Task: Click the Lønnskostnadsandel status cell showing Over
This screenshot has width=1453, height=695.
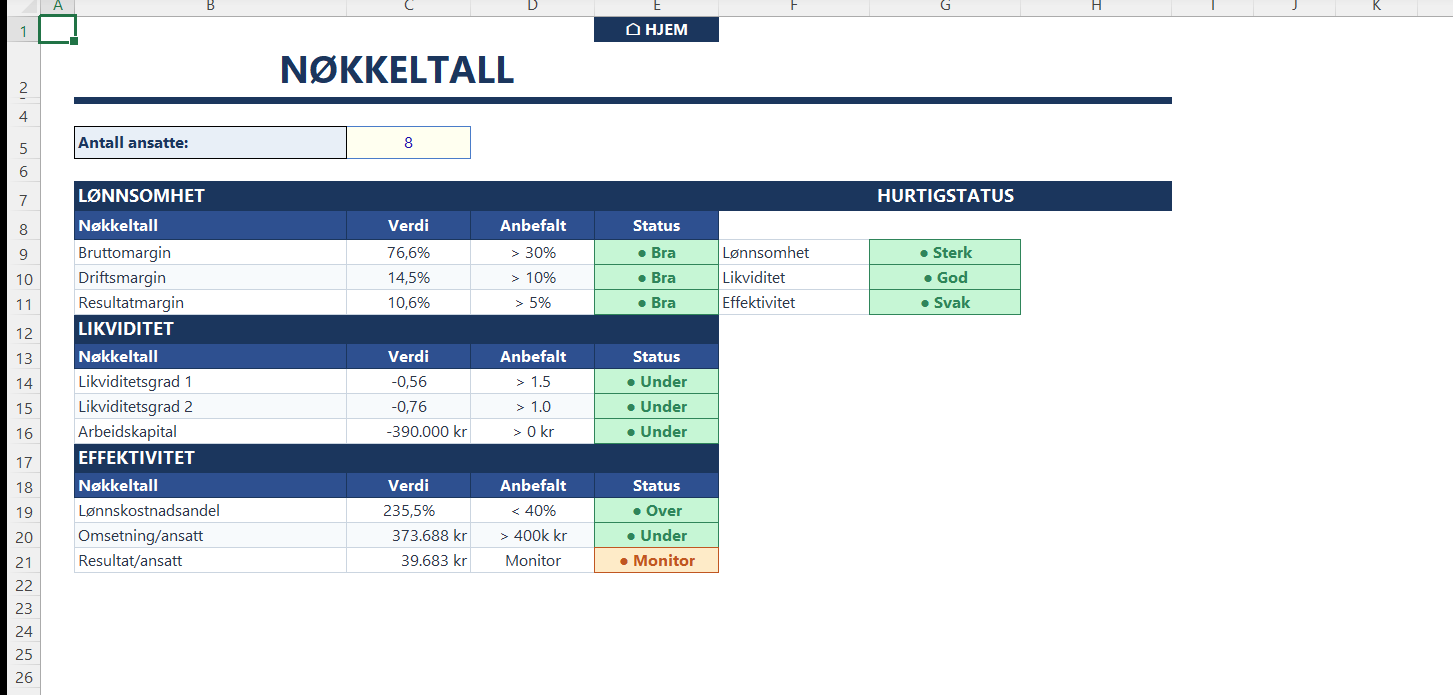Action: tap(656, 511)
